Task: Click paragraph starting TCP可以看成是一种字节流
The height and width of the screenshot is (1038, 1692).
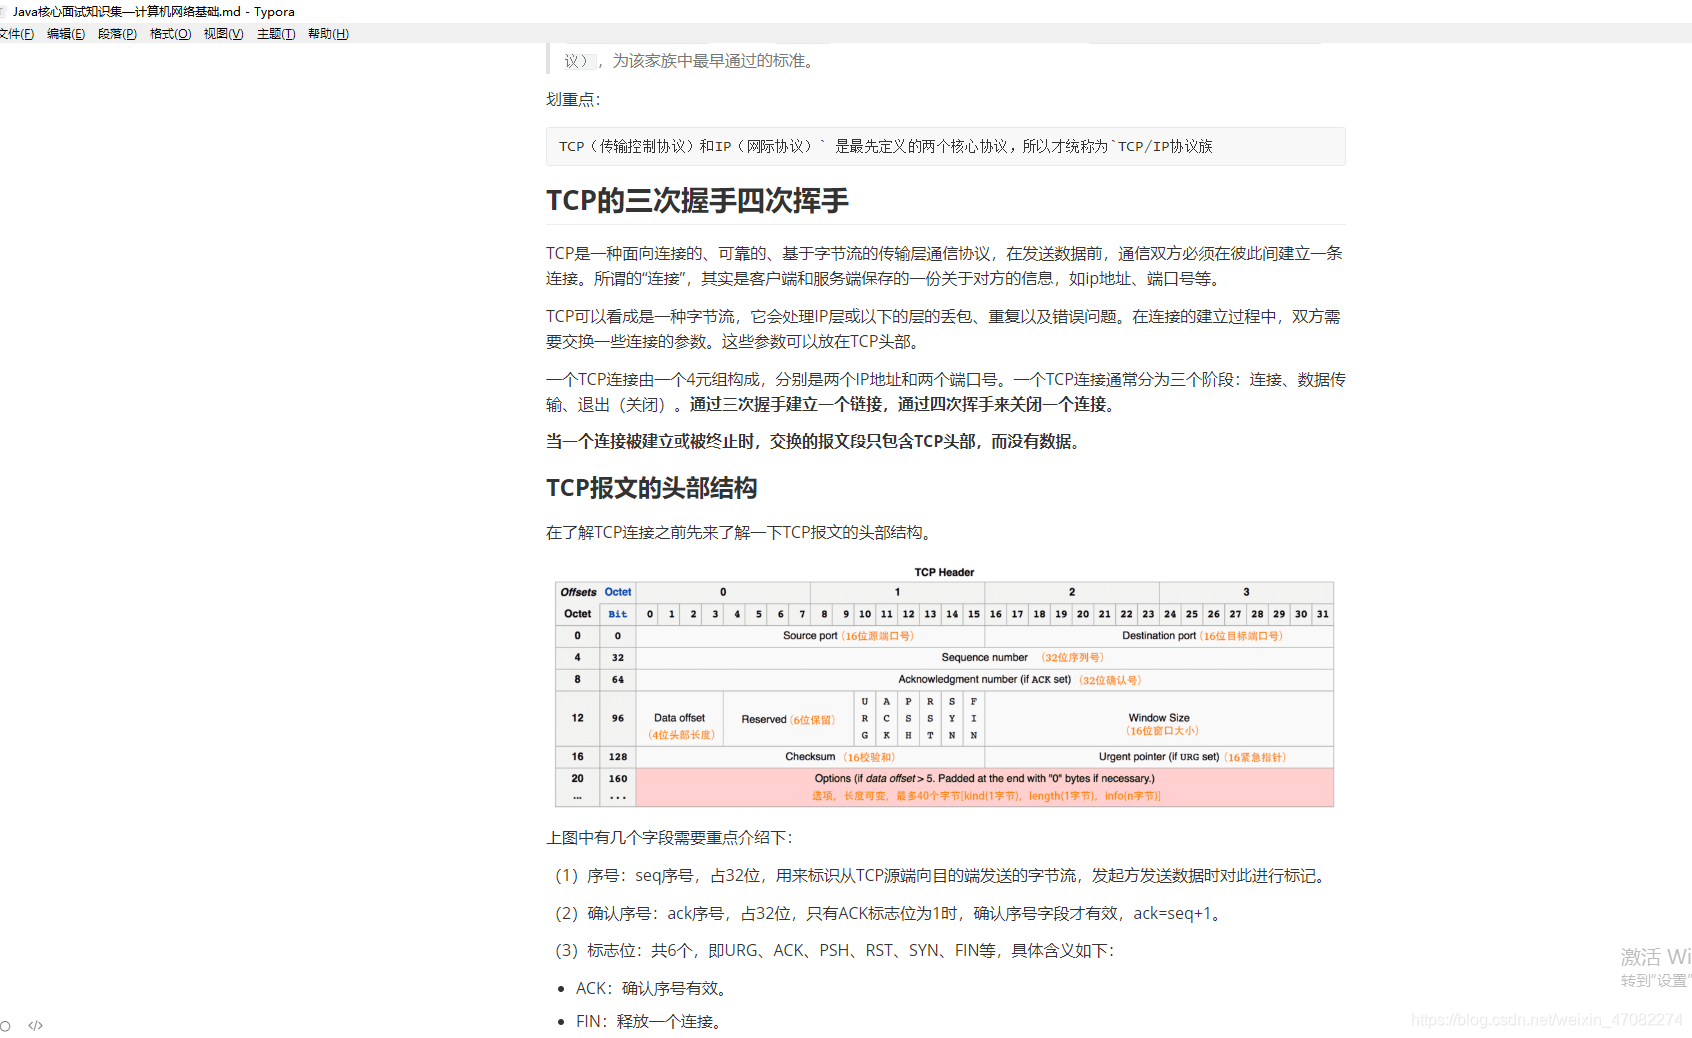Action: pos(945,329)
